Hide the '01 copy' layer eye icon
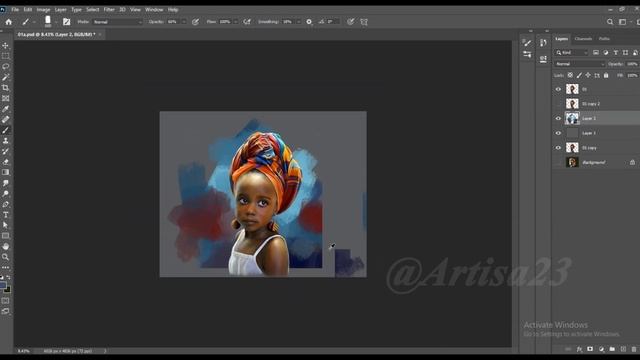 558,148
